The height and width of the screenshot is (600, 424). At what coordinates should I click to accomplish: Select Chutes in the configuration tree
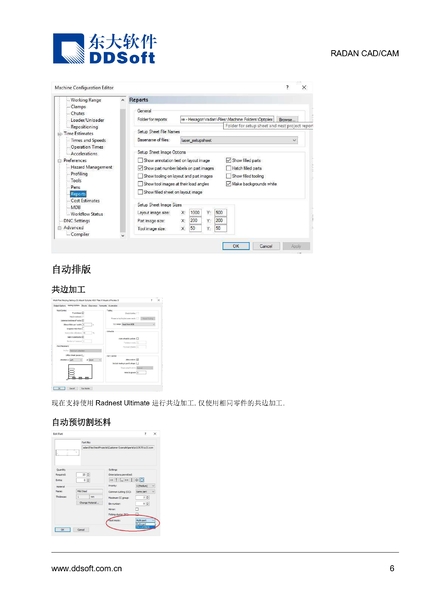coord(78,113)
